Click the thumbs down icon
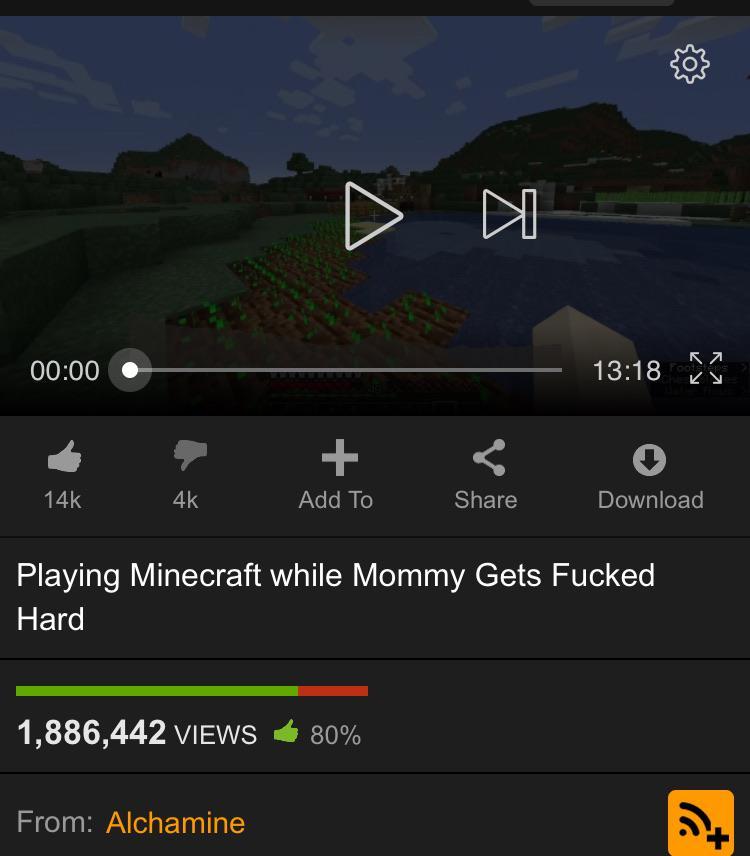The width and height of the screenshot is (750, 856). click(190, 456)
